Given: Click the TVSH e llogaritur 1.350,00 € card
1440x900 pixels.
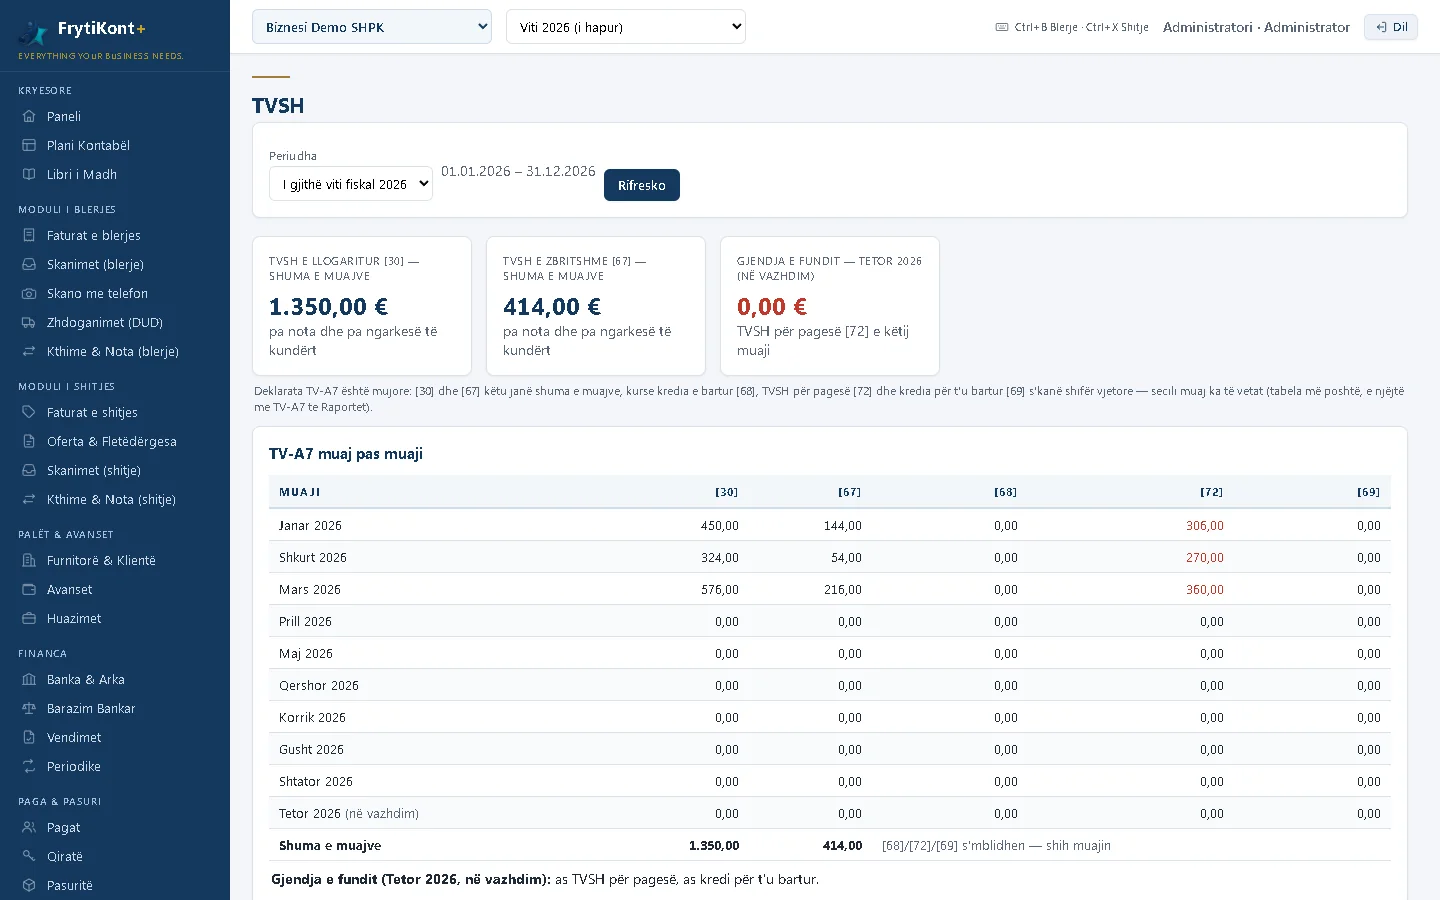Looking at the screenshot, I should (x=362, y=306).
